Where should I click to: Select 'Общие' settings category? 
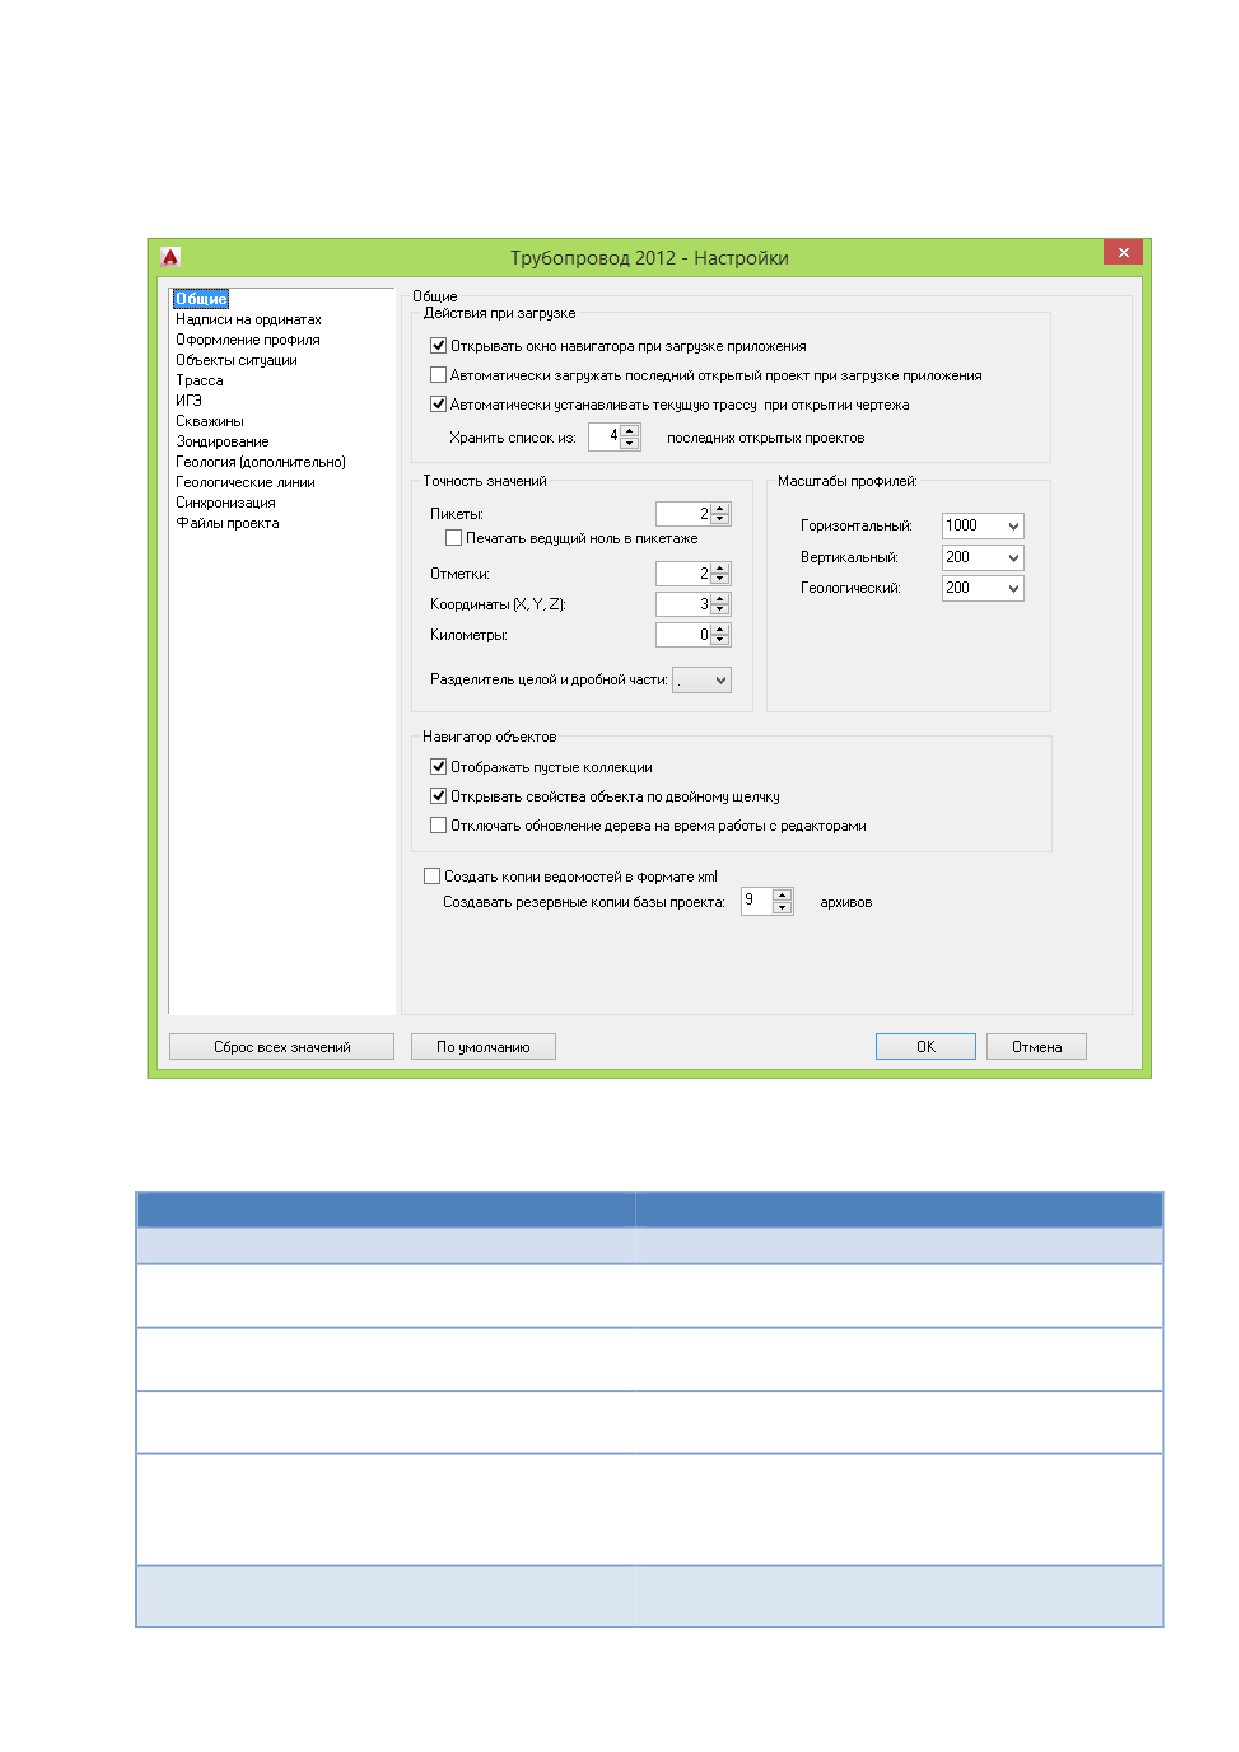click(201, 299)
